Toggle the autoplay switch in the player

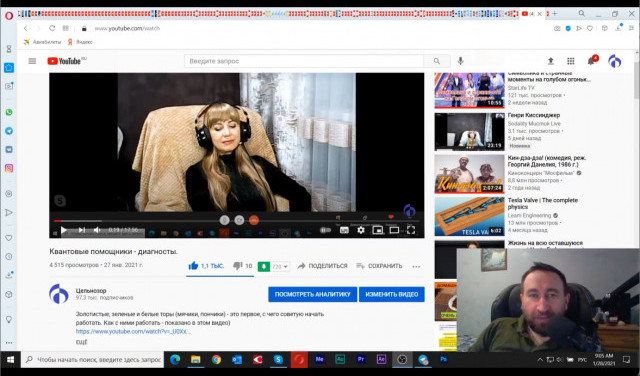tap(325, 230)
